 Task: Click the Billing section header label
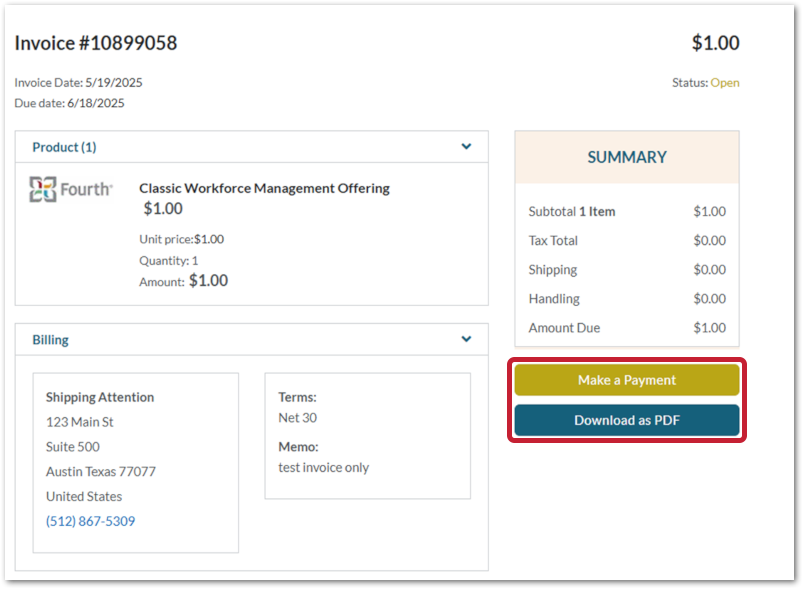[50, 340]
